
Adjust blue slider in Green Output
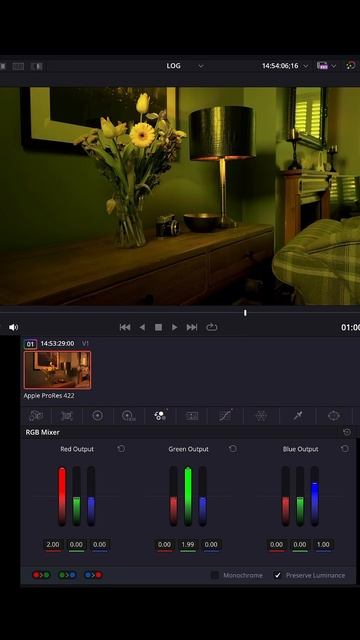click(x=202, y=496)
